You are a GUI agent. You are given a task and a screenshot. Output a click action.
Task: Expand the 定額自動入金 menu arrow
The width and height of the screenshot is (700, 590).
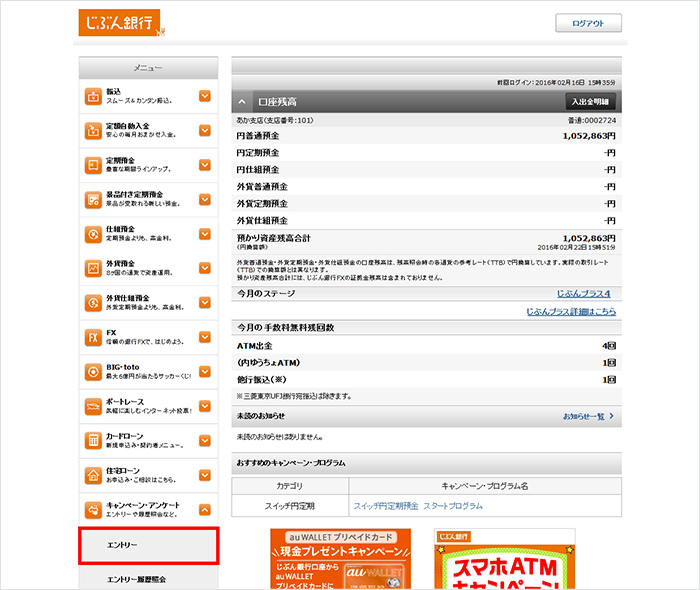204,131
